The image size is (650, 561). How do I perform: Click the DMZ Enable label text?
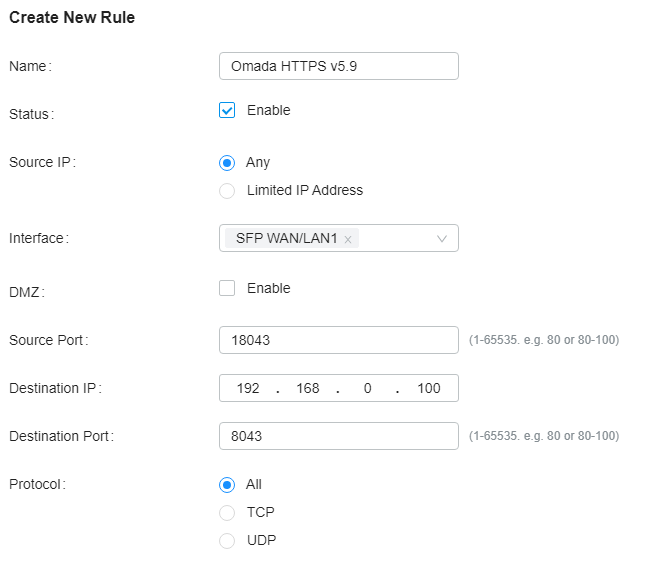(x=269, y=288)
